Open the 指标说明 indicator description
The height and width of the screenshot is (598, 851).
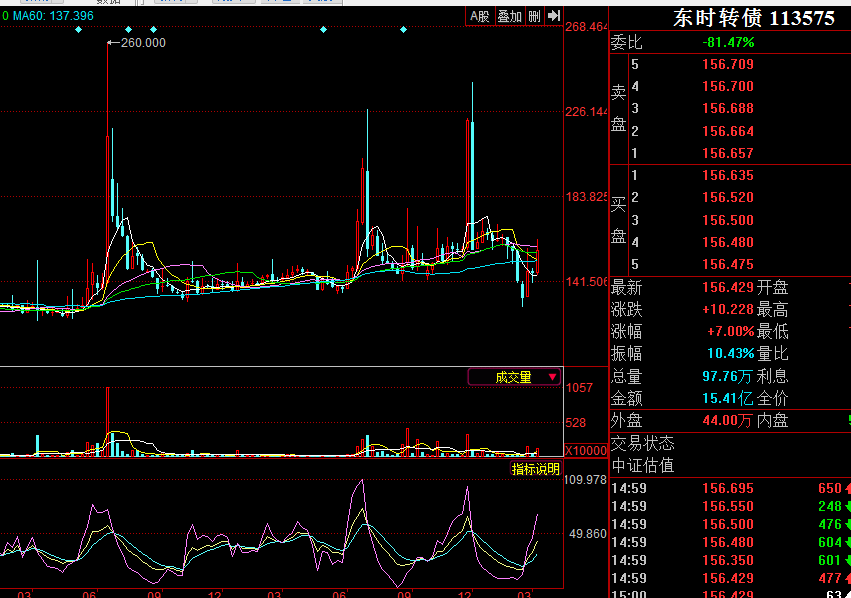coord(536,469)
